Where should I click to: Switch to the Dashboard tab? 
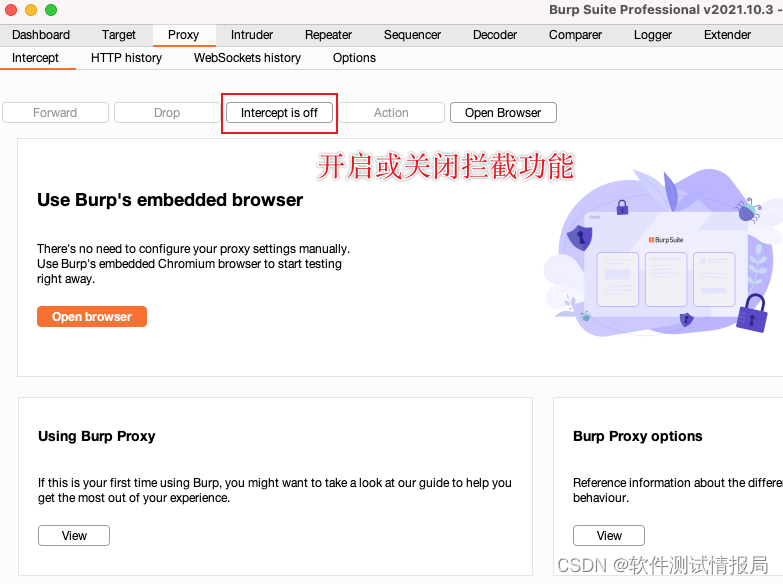click(x=41, y=35)
